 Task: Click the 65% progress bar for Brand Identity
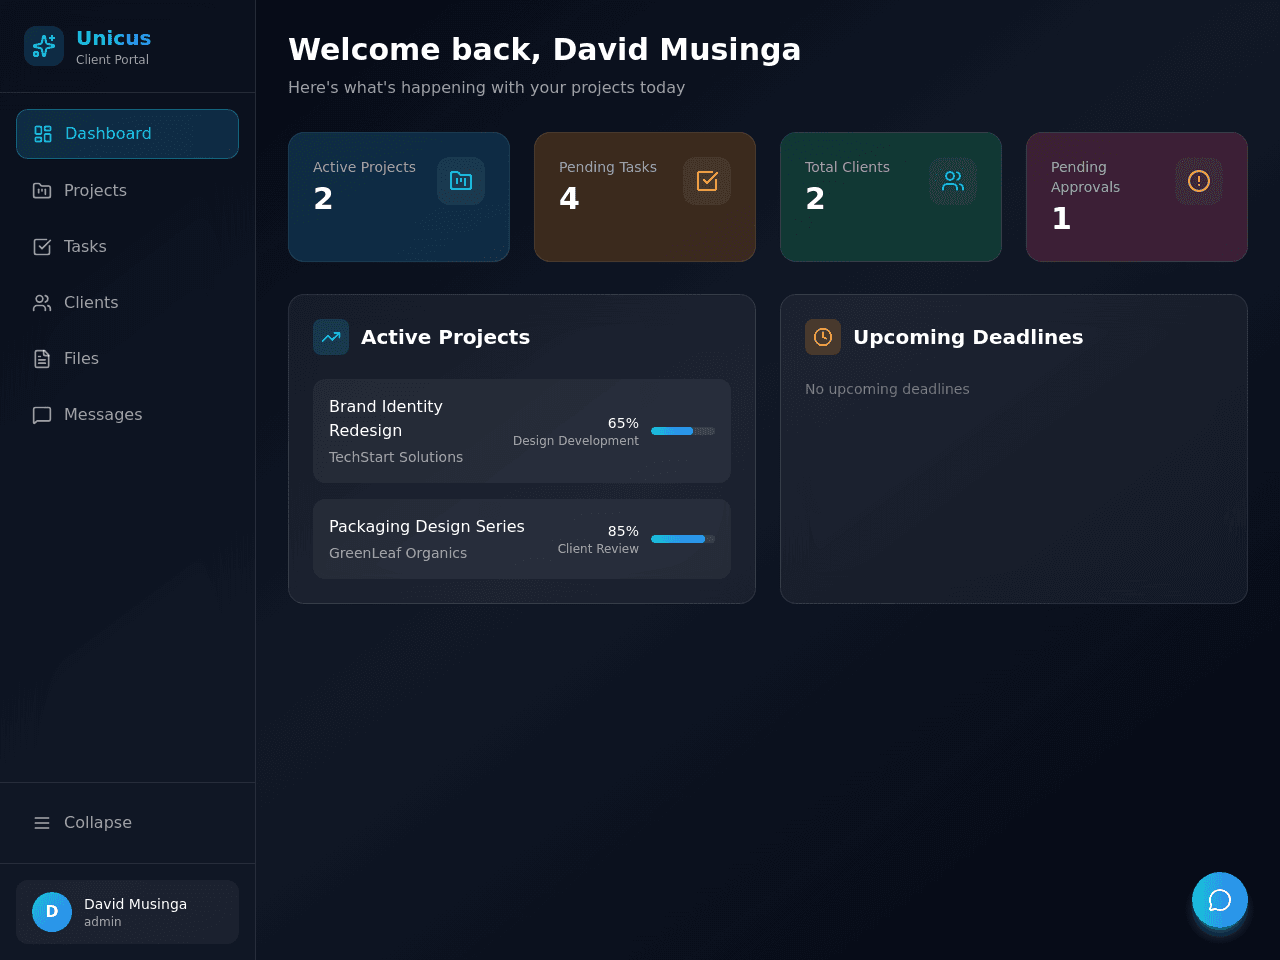(x=683, y=431)
